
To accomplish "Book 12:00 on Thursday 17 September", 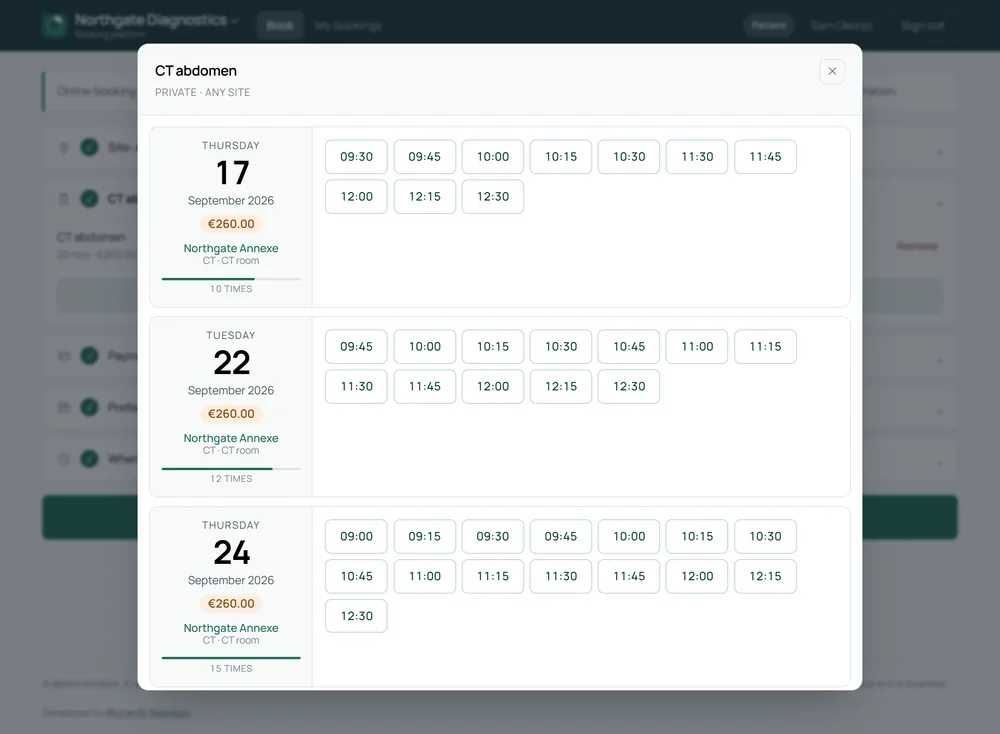I will pyautogui.click(x=357, y=196).
